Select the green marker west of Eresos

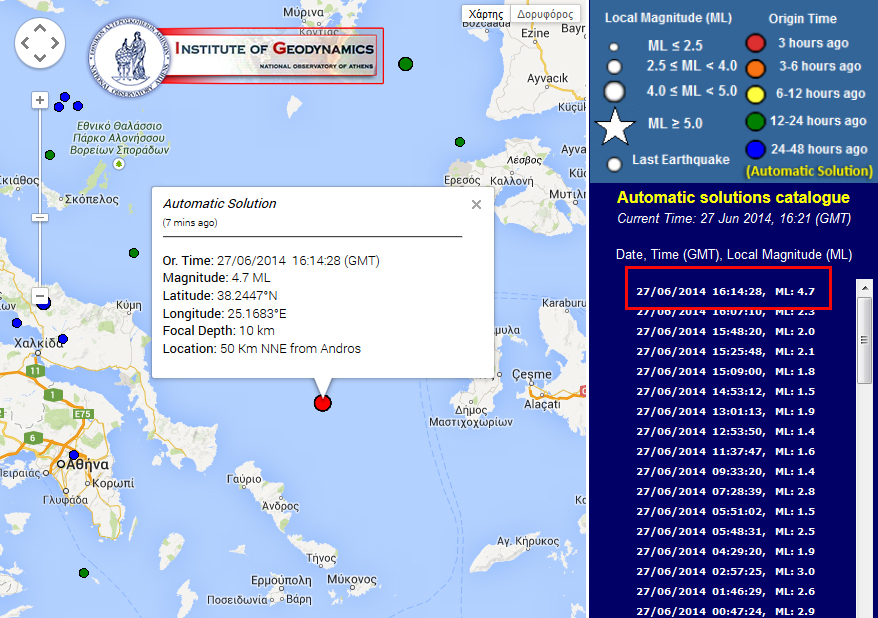tap(460, 142)
